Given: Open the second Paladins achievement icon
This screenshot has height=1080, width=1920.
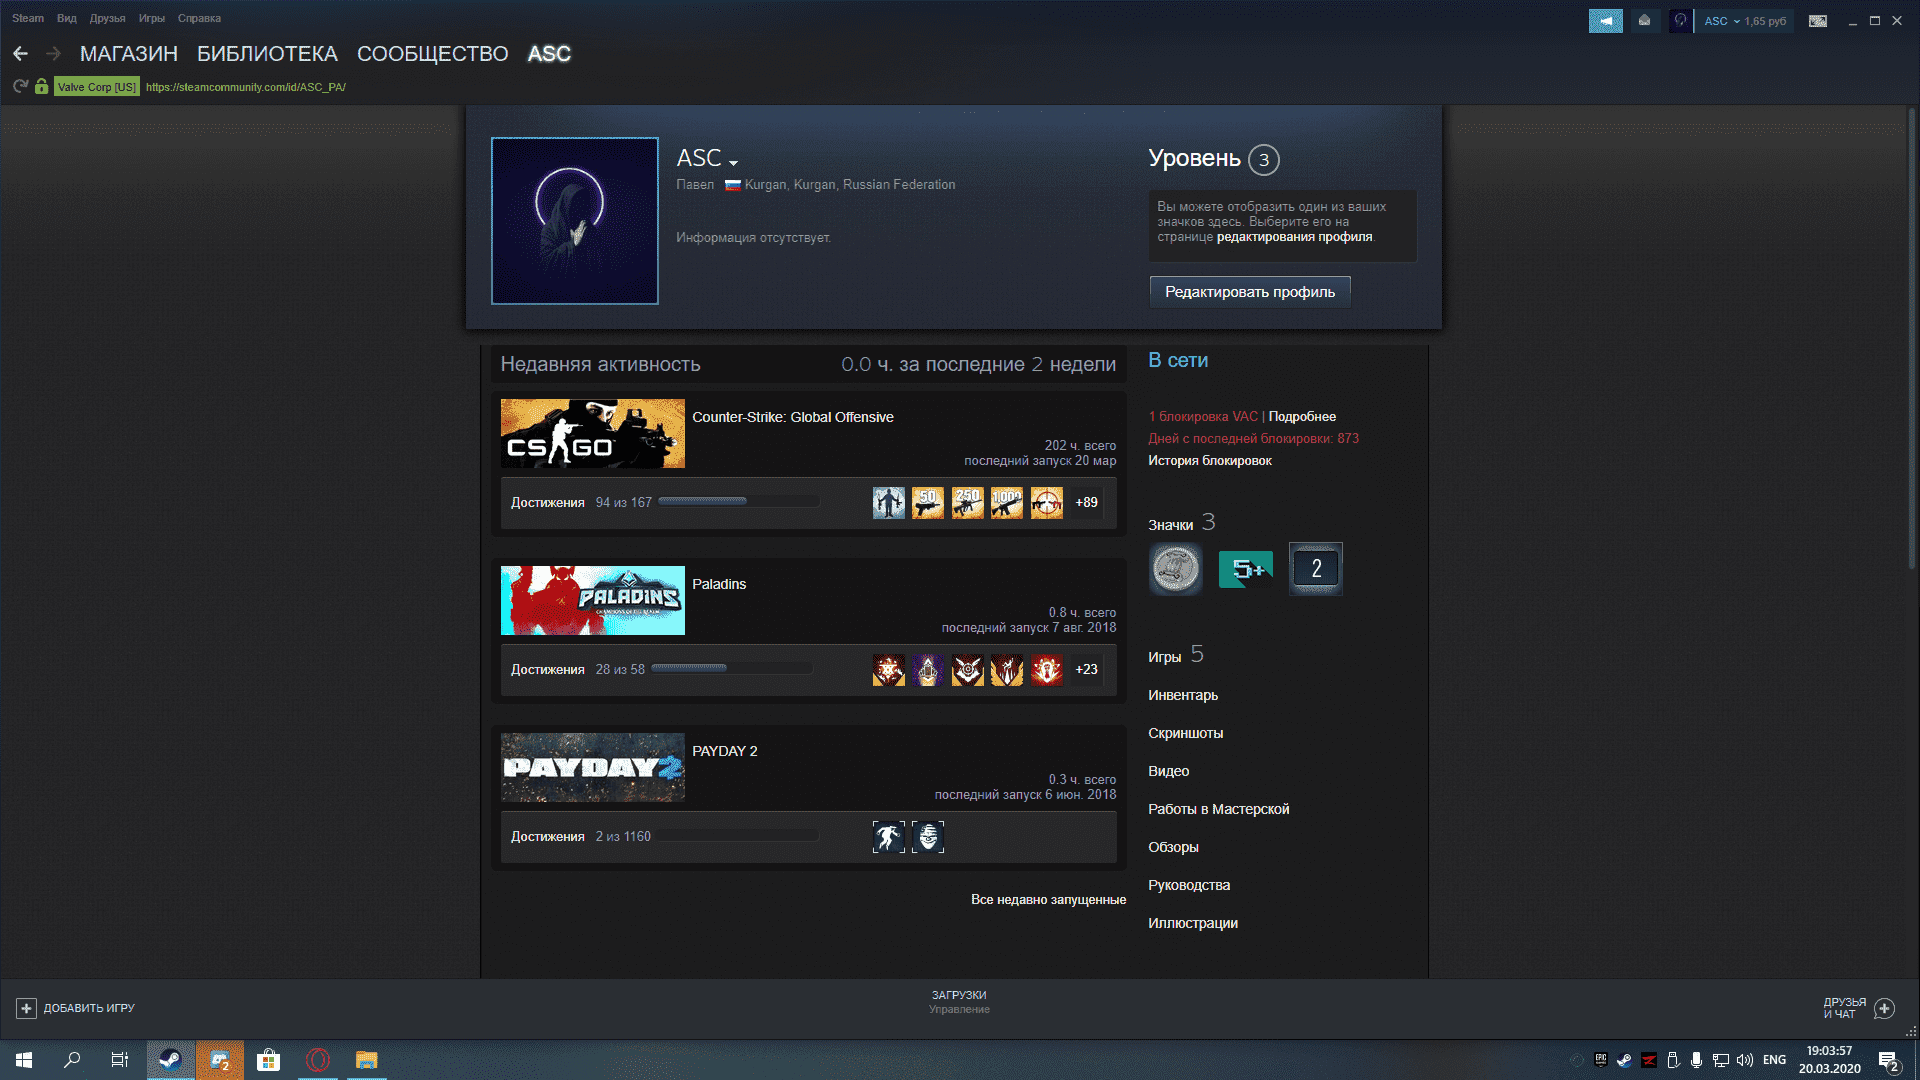Looking at the screenshot, I should click(928, 670).
